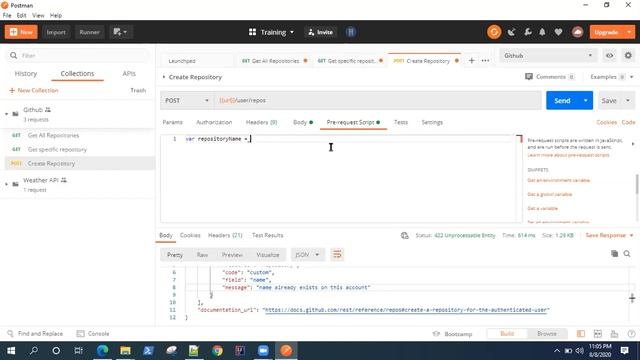Toggle response line wrap icon
The height and width of the screenshot is (360, 640).
[x=337, y=255]
